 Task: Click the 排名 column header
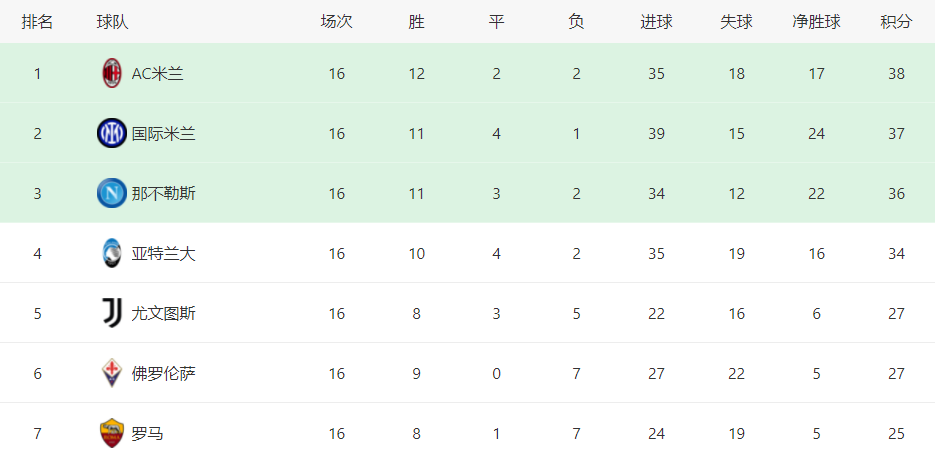(38, 22)
